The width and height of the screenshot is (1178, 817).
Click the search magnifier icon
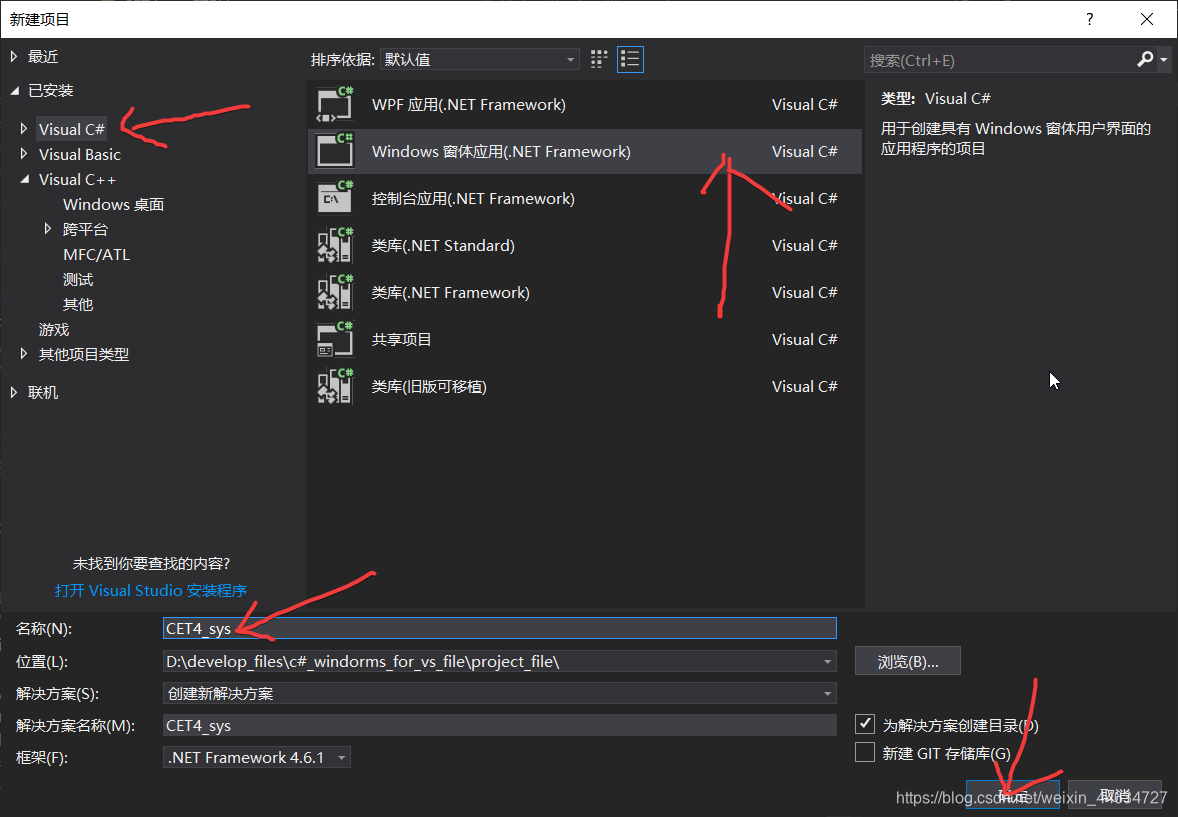click(1145, 59)
